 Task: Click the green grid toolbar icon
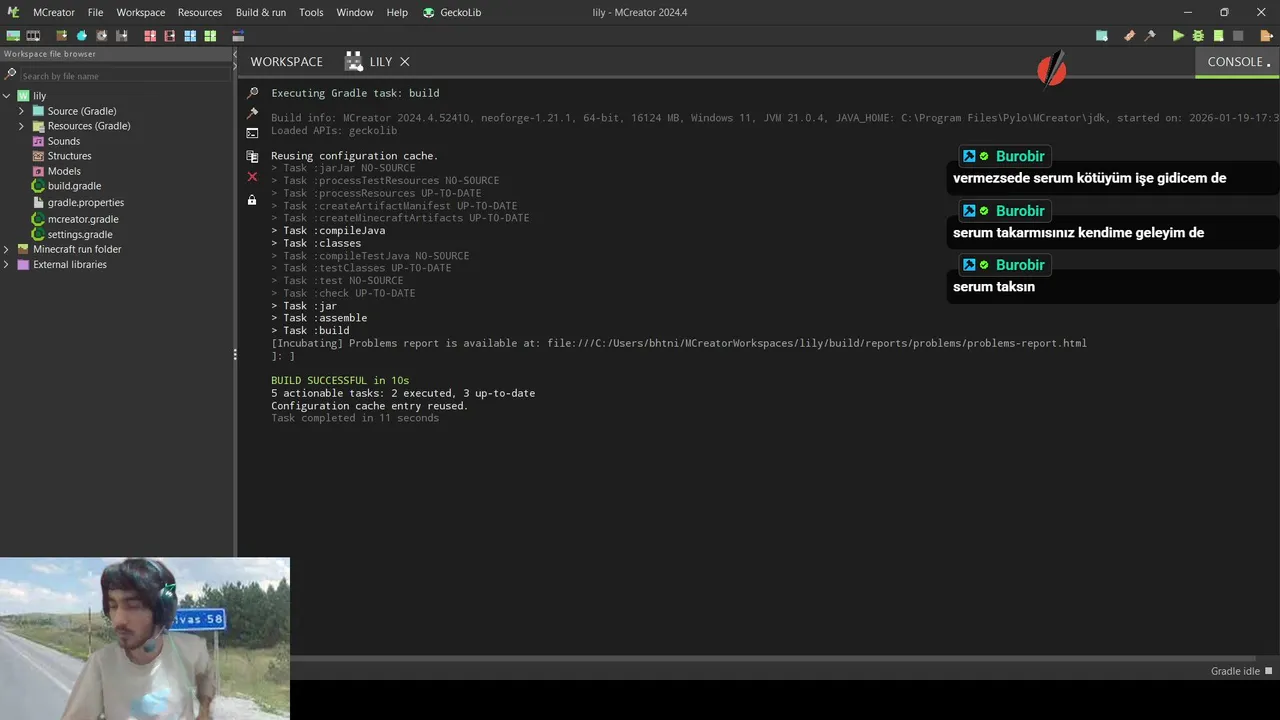click(210, 36)
